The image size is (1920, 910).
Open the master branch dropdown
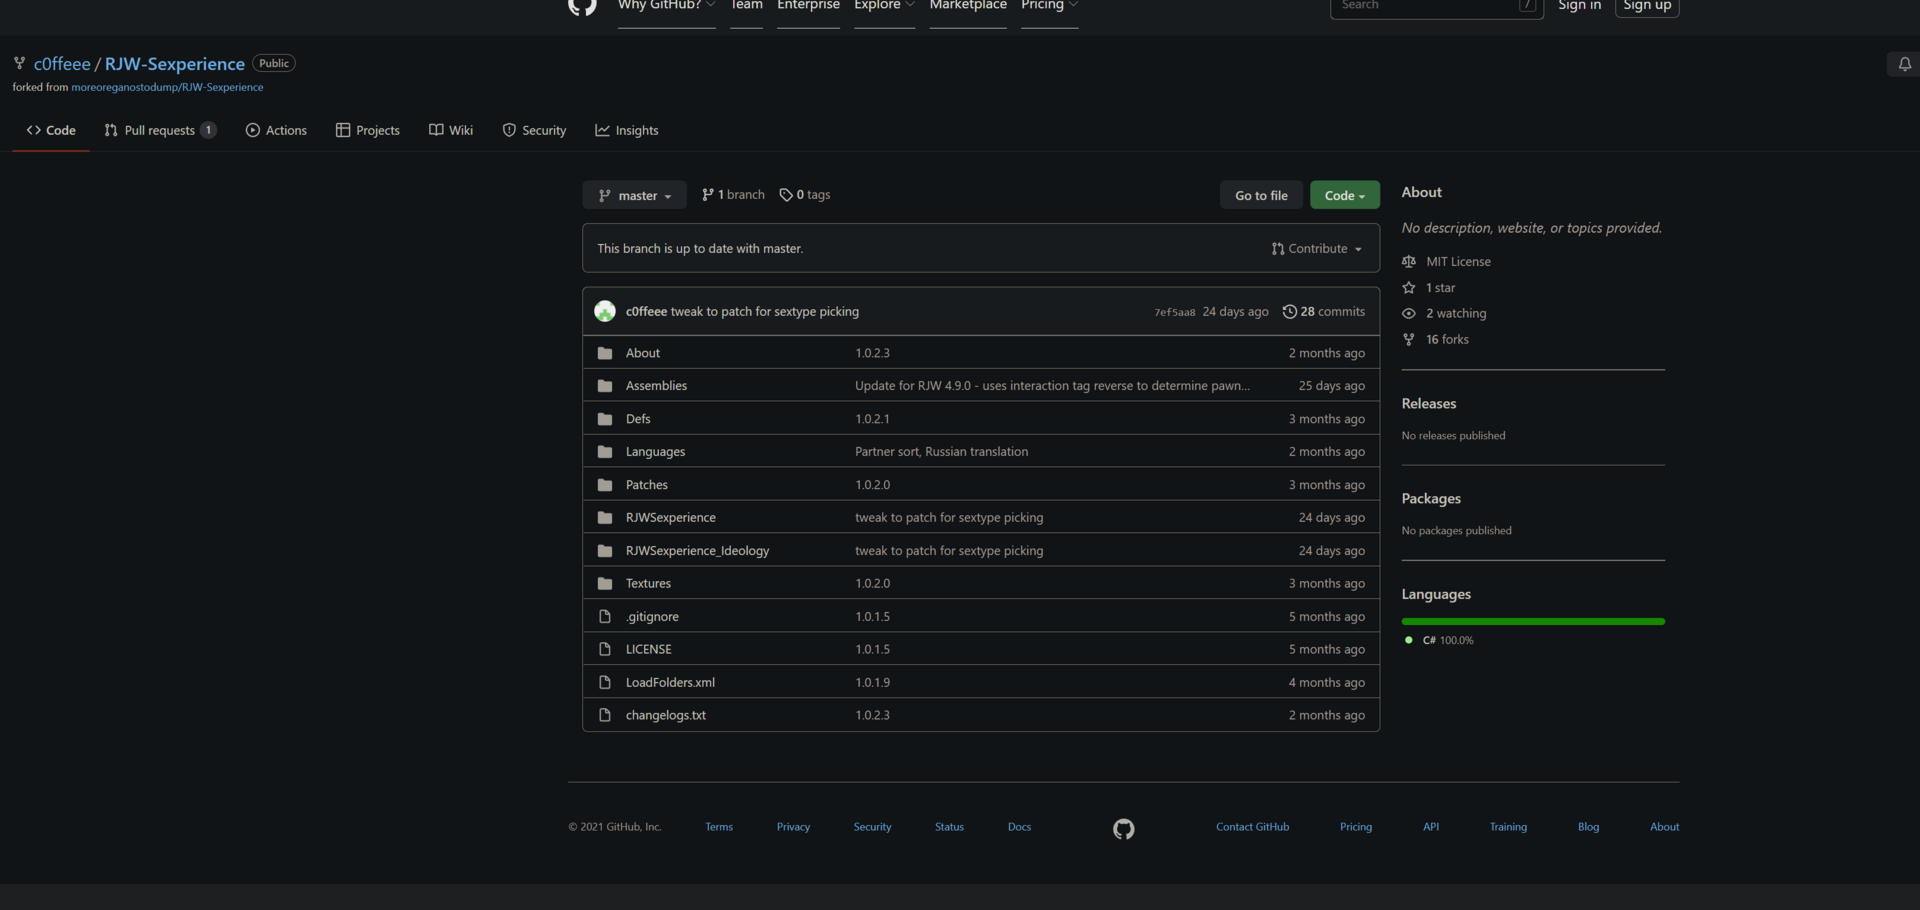(635, 195)
